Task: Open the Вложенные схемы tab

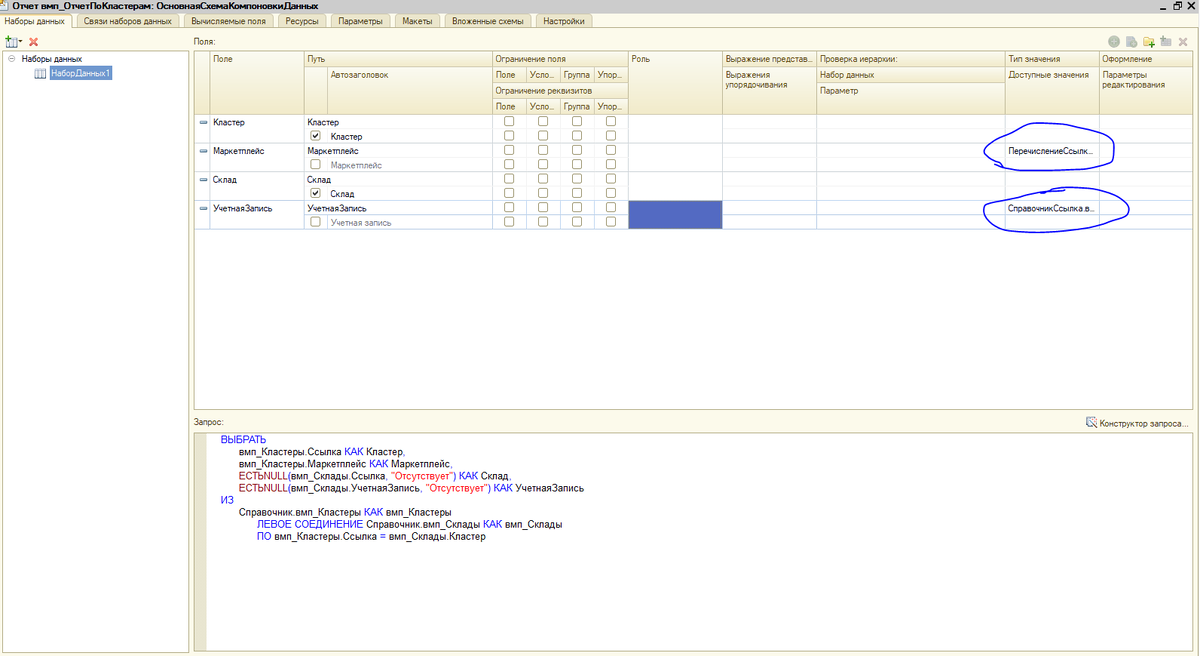Action: click(487, 21)
